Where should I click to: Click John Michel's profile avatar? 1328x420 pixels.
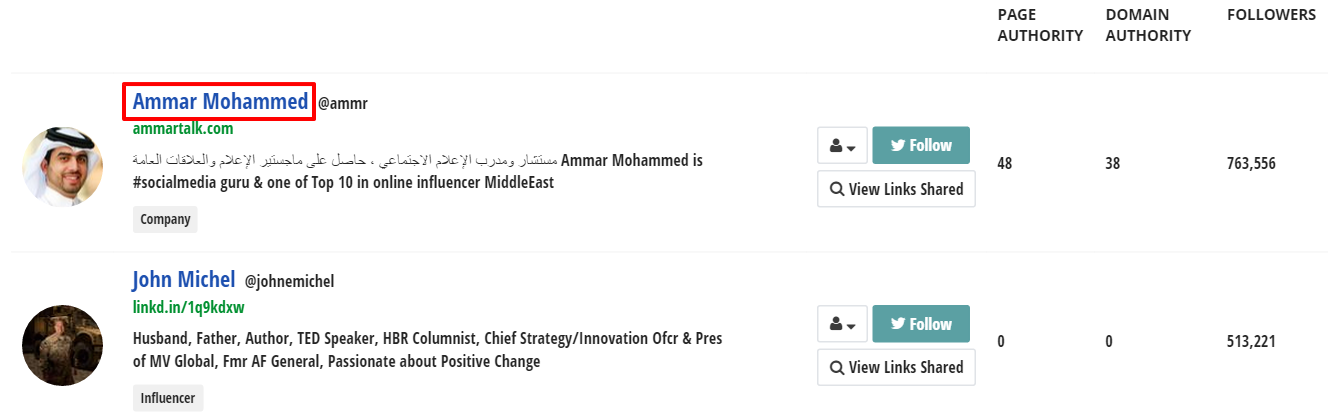[x=62, y=345]
